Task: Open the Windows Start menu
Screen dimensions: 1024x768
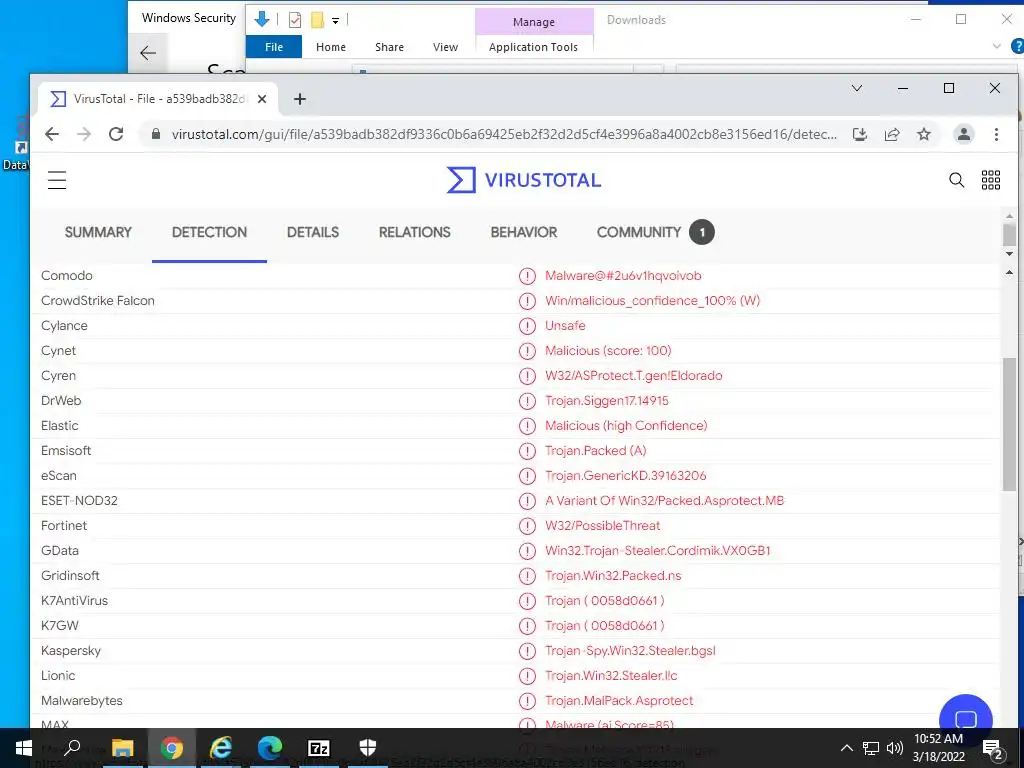Action: click(x=24, y=748)
